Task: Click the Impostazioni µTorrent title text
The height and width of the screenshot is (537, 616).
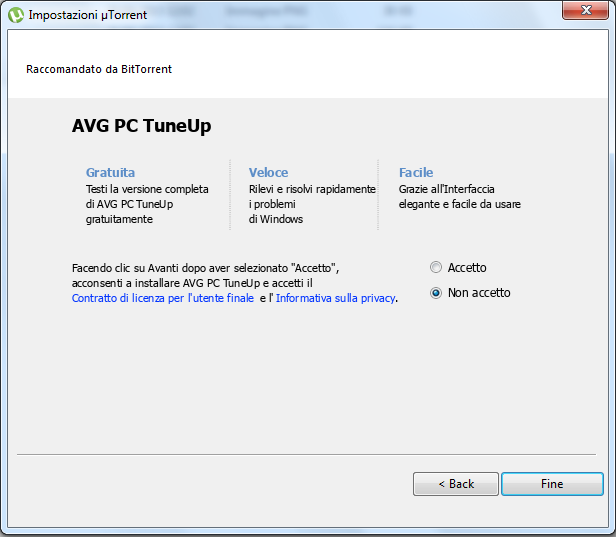Action: (x=88, y=15)
